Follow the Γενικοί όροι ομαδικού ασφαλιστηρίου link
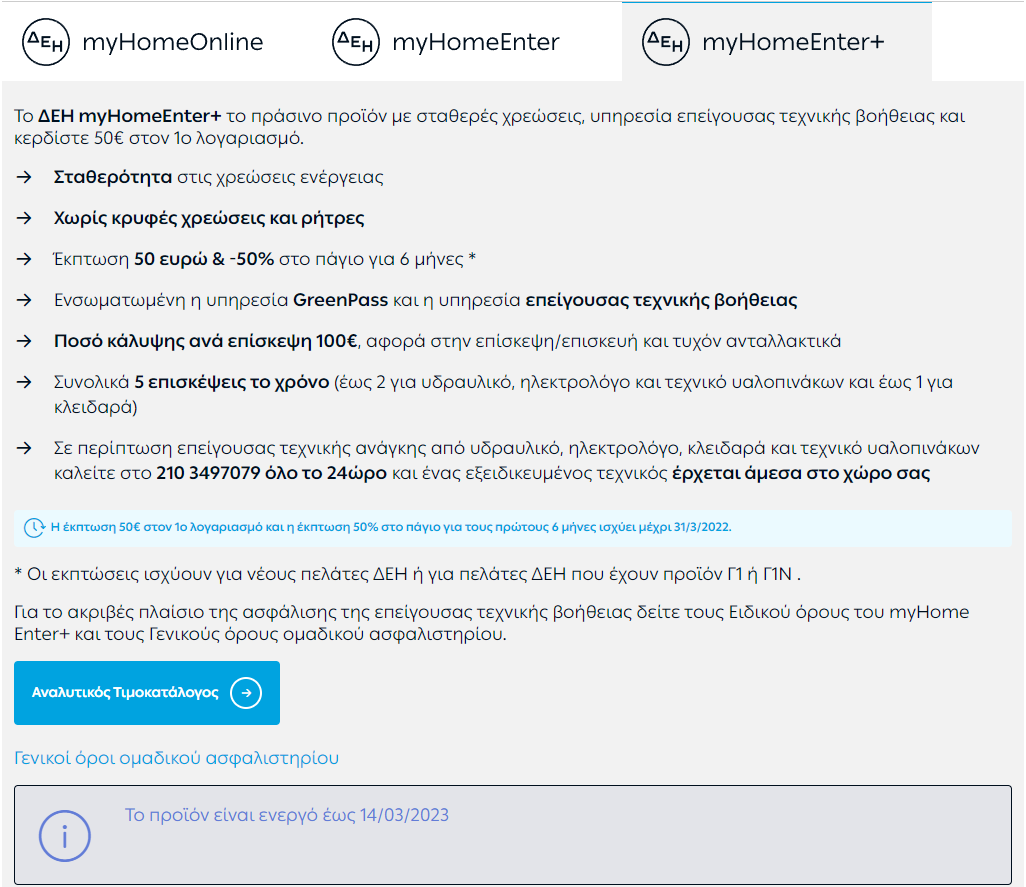 tap(177, 758)
